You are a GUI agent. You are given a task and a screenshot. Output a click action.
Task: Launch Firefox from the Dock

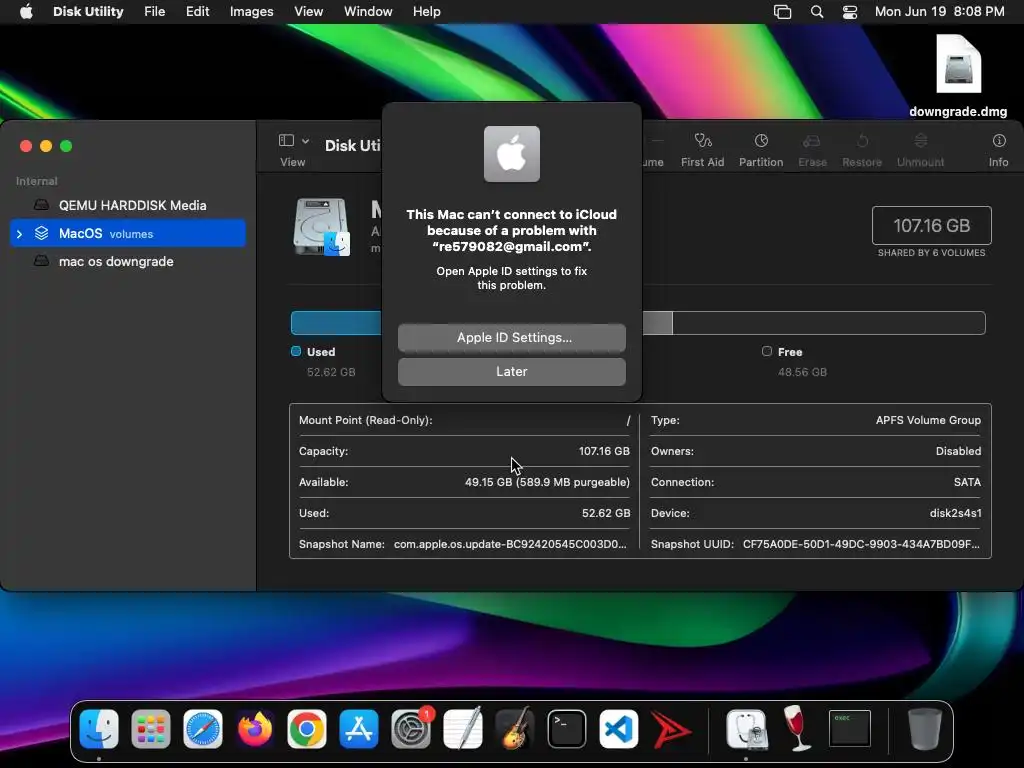pos(255,729)
